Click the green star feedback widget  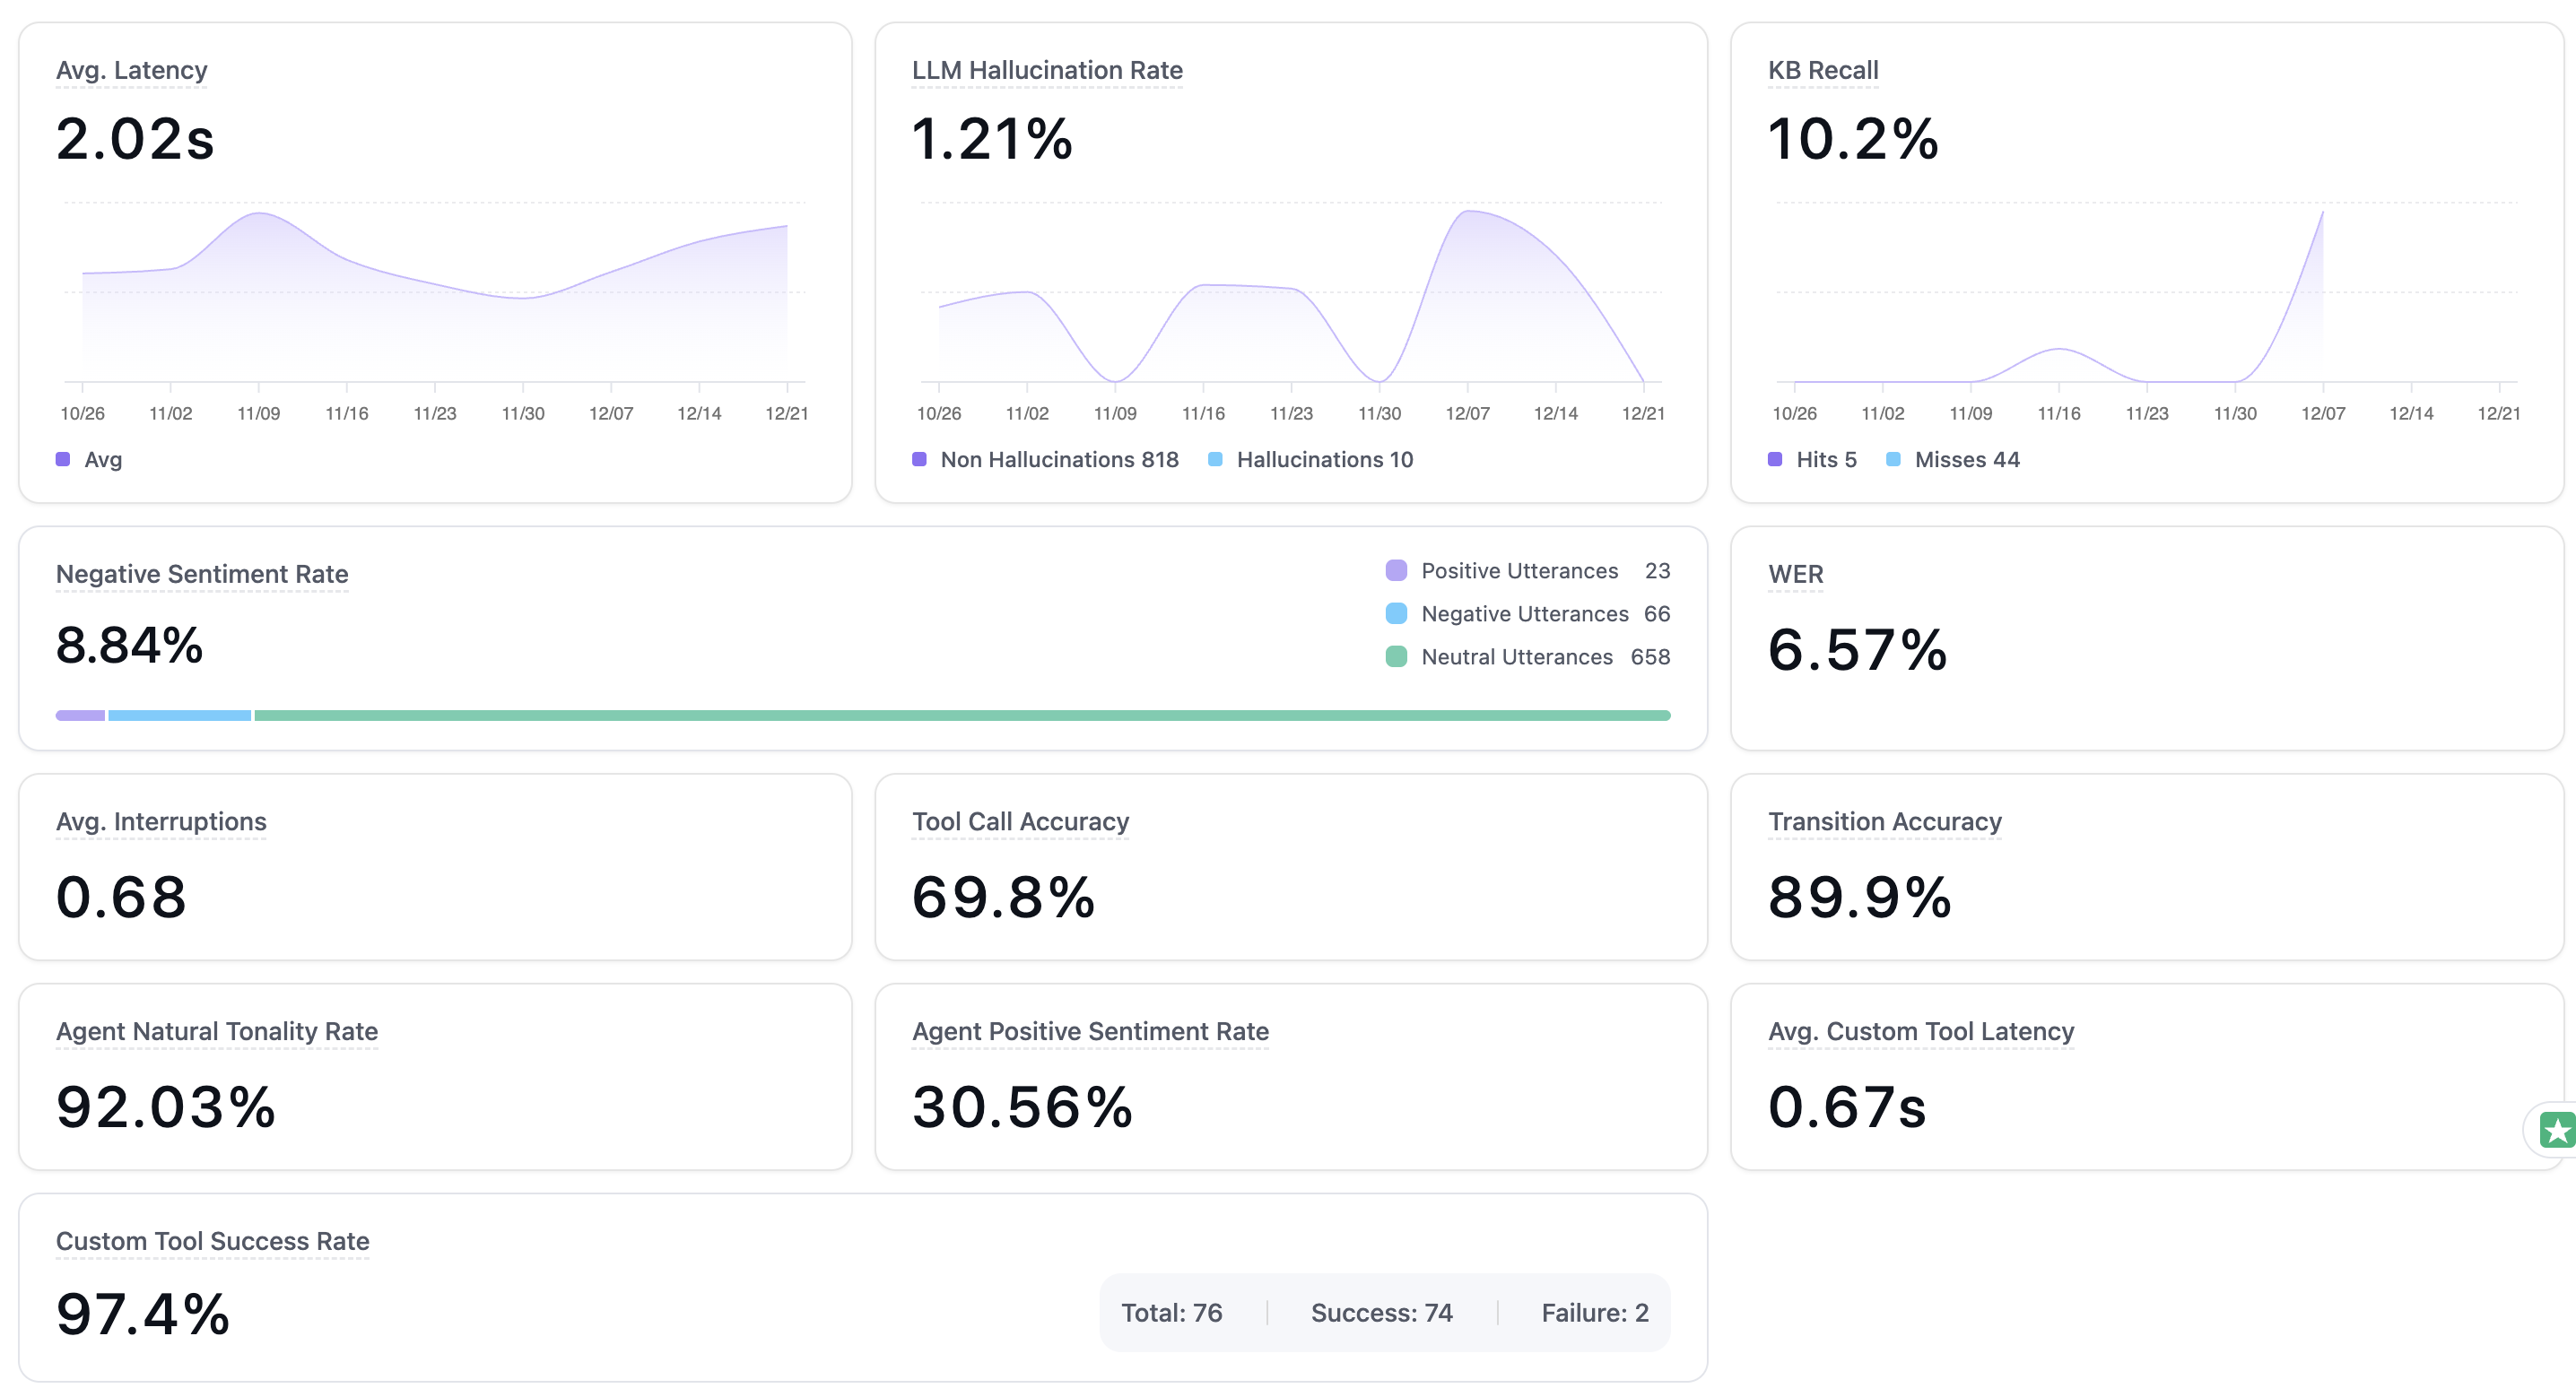(2559, 1131)
